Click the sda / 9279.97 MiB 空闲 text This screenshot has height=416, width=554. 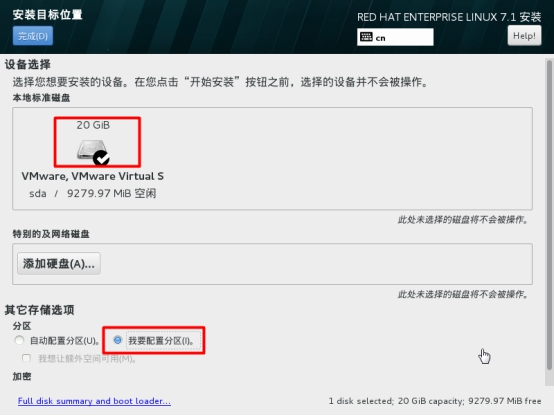pyautogui.click(x=93, y=193)
